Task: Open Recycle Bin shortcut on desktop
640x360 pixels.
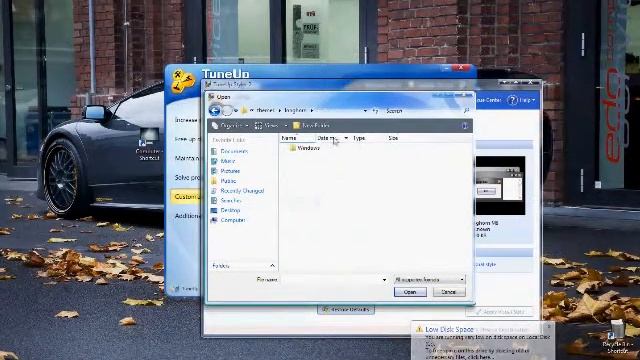Action: pos(617,337)
